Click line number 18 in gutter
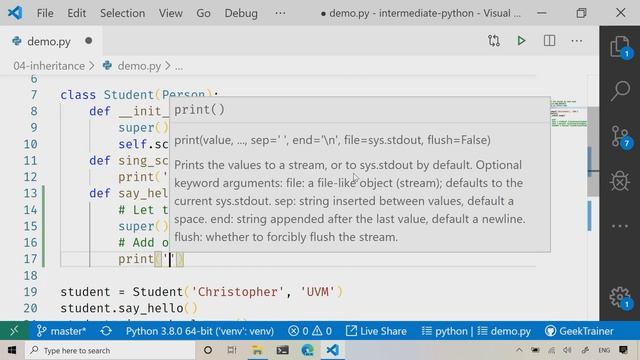640x360 pixels. tap(30, 275)
